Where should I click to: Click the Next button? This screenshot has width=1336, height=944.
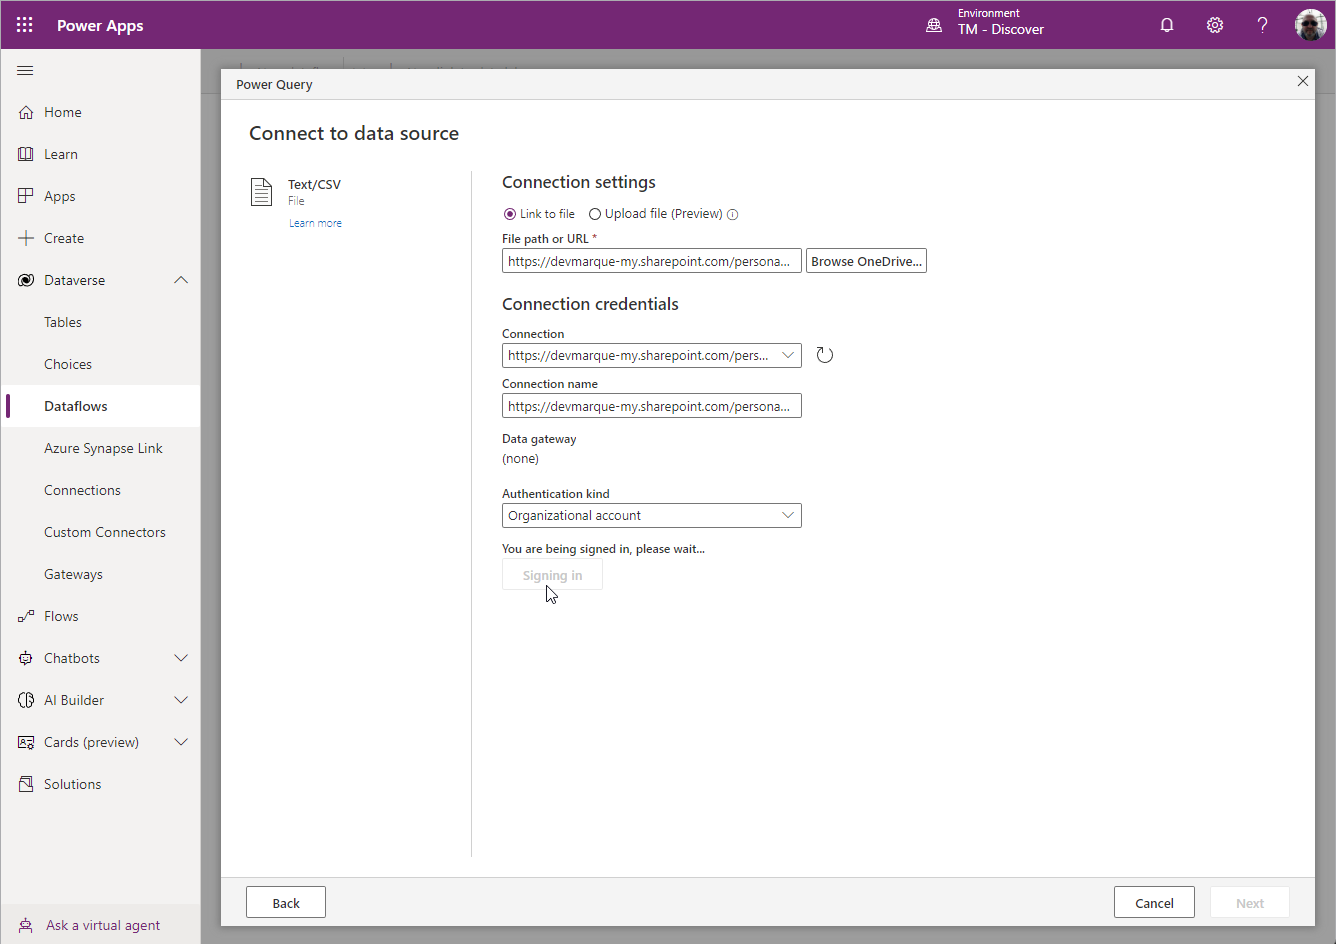pos(1250,902)
